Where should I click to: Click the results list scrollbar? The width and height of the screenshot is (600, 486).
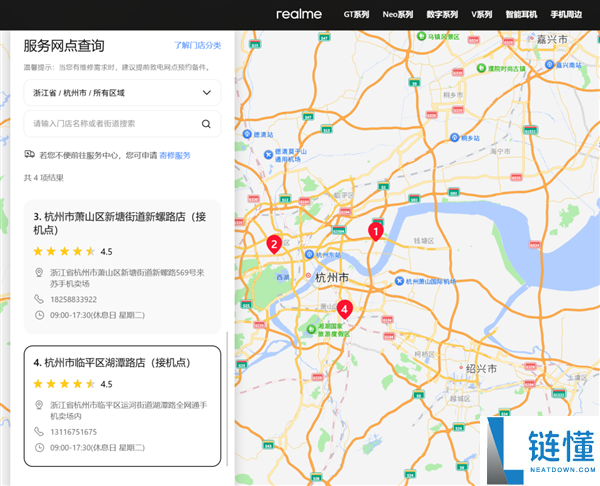click(227, 399)
